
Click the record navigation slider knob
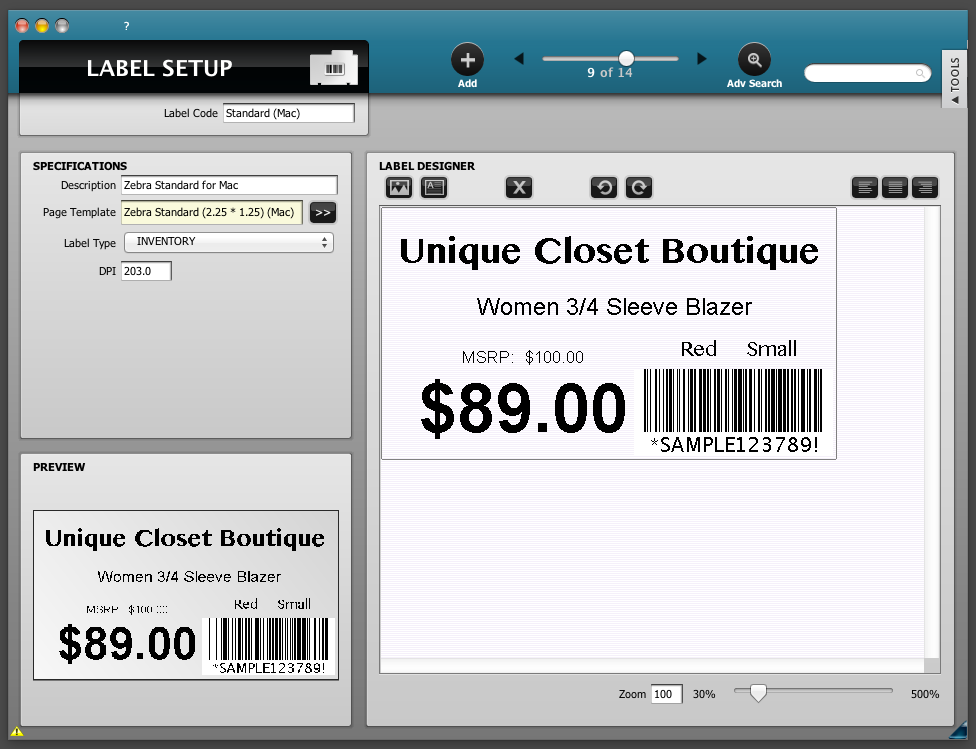coord(626,58)
